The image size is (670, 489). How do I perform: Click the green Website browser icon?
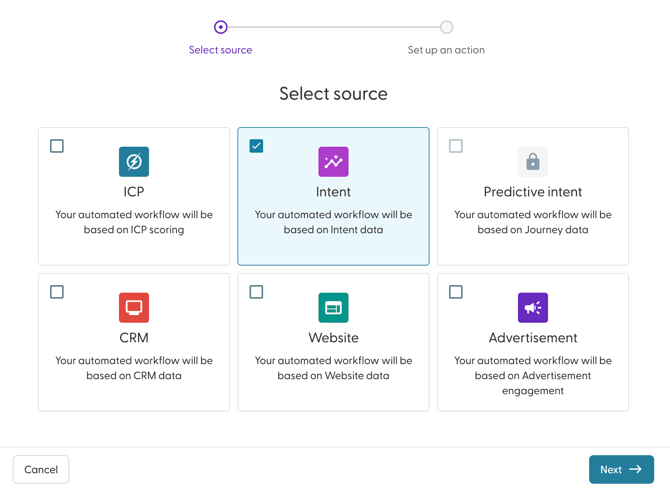coord(333,307)
